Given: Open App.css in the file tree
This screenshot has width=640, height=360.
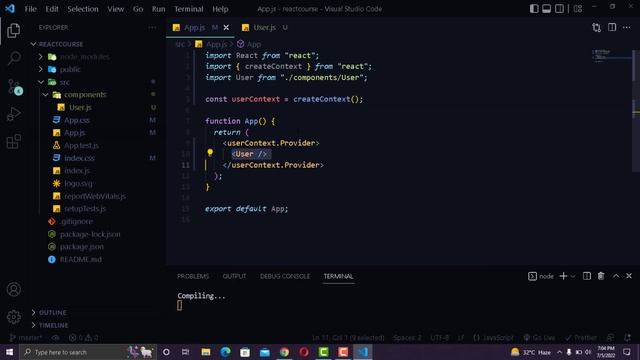Looking at the screenshot, I should 77,120.
